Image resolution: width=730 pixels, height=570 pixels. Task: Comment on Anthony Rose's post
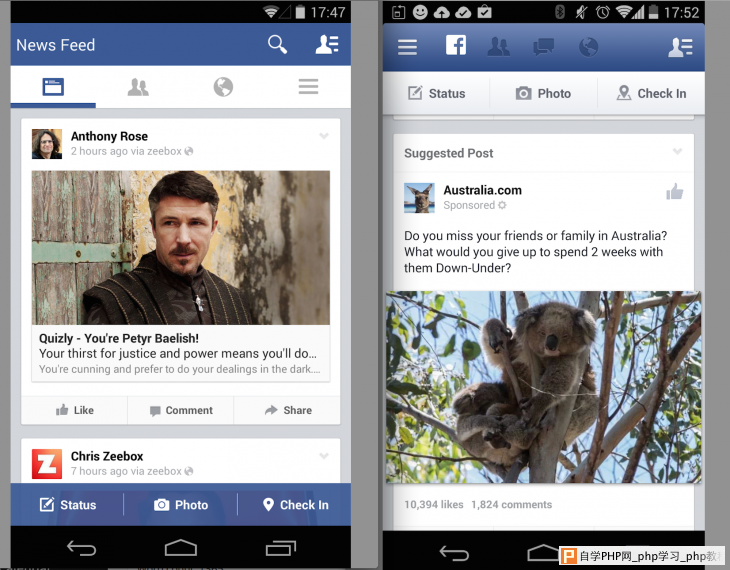click(181, 410)
